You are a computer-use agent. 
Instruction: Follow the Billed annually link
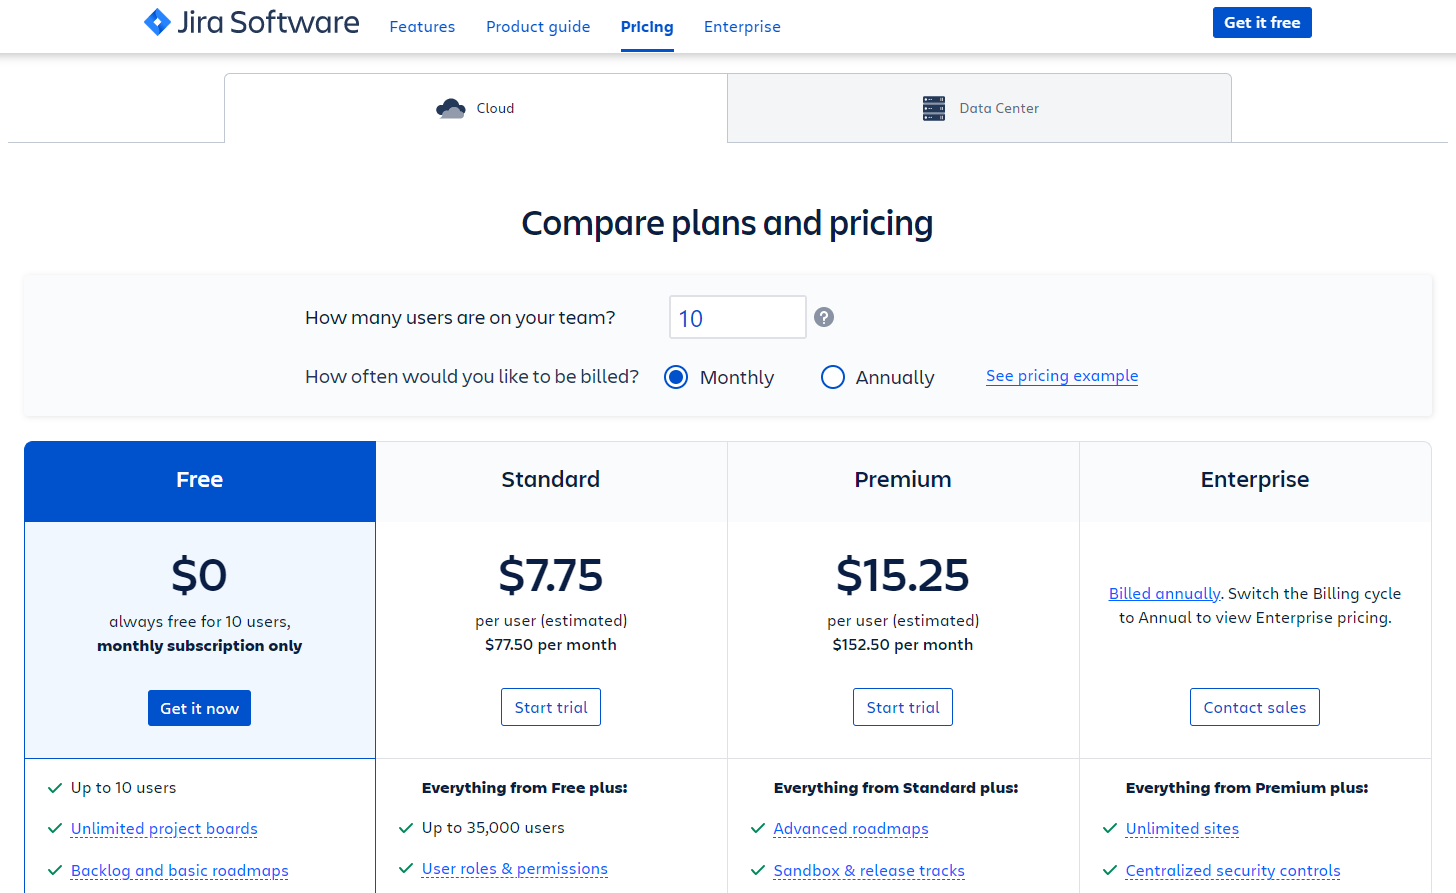click(x=1164, y=594)
